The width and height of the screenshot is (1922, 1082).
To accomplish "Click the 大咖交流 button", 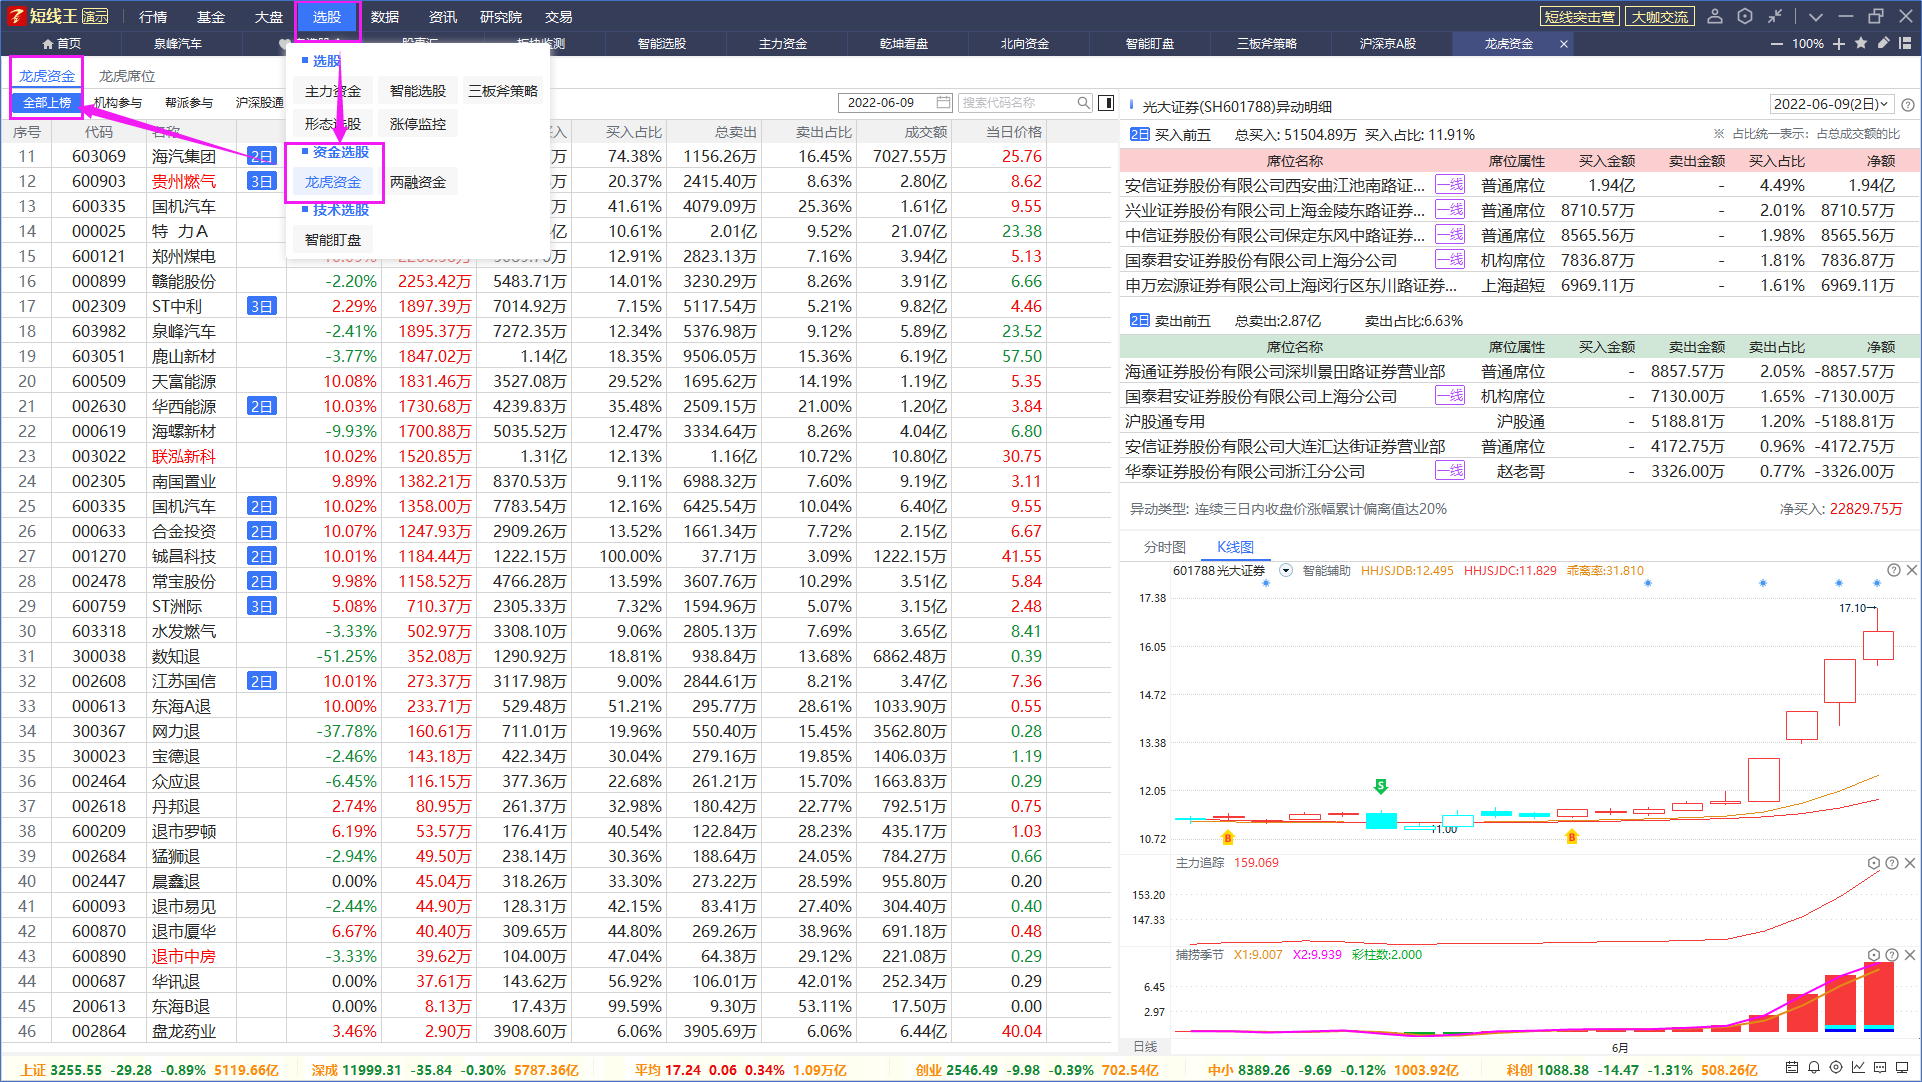I will (1660, 17).
